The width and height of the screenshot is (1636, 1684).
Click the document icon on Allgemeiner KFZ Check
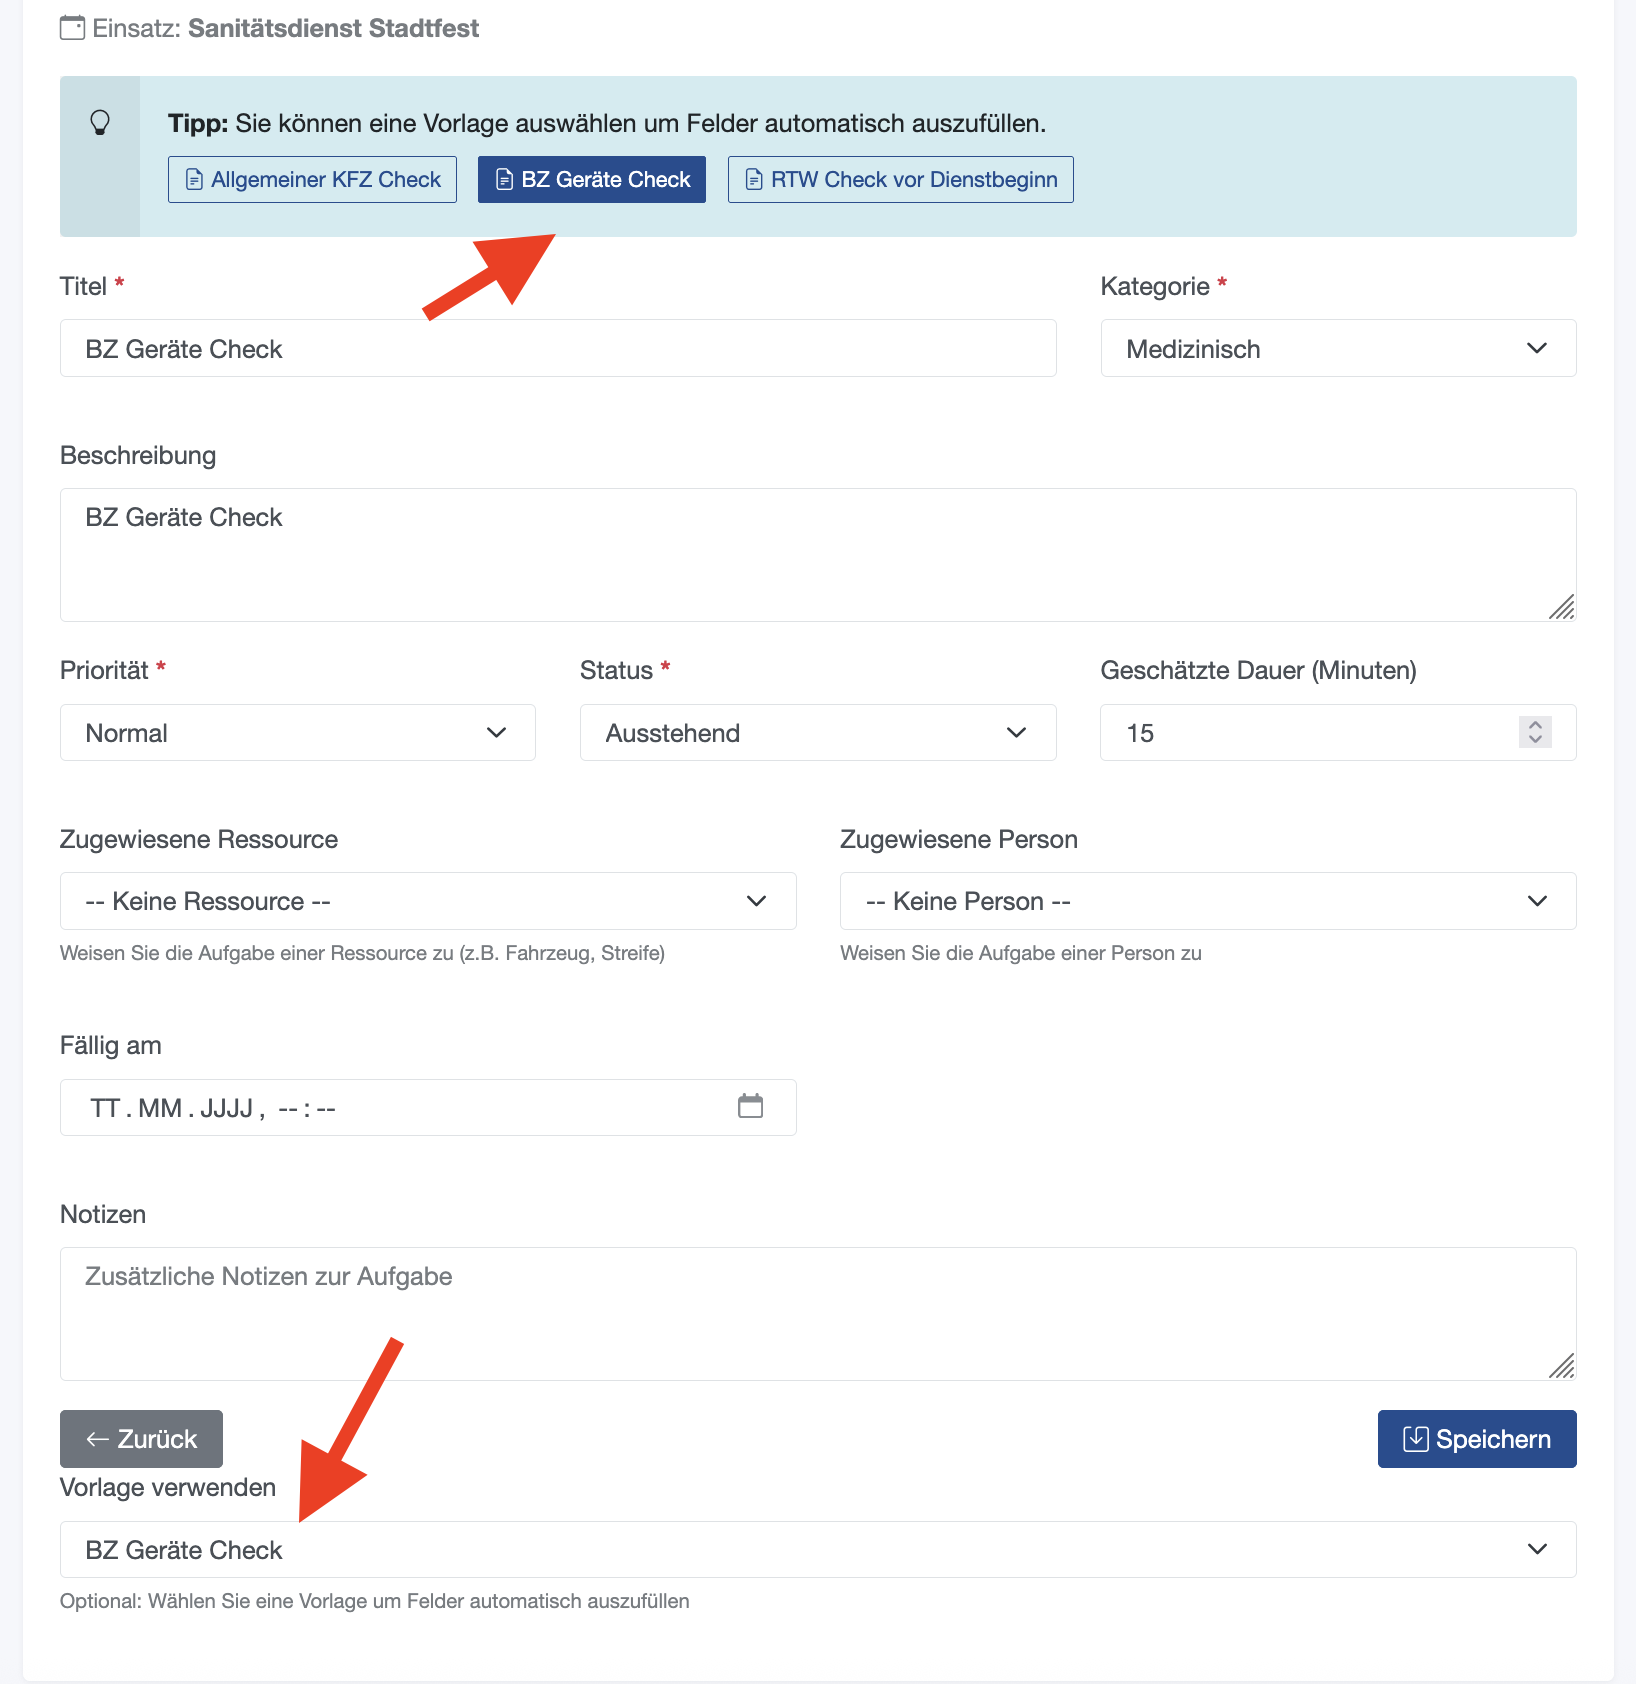pos(195,180)
